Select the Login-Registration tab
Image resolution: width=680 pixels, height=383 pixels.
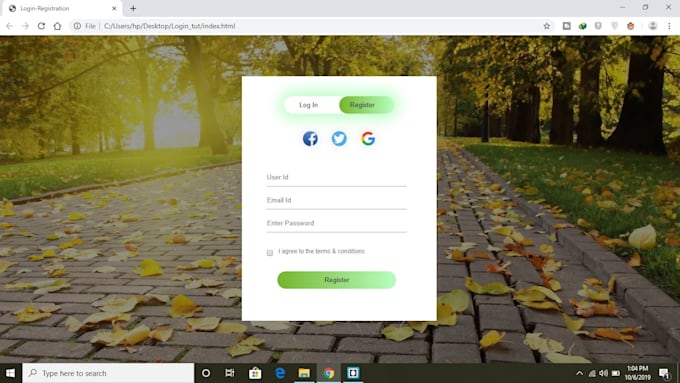point(61,8)
